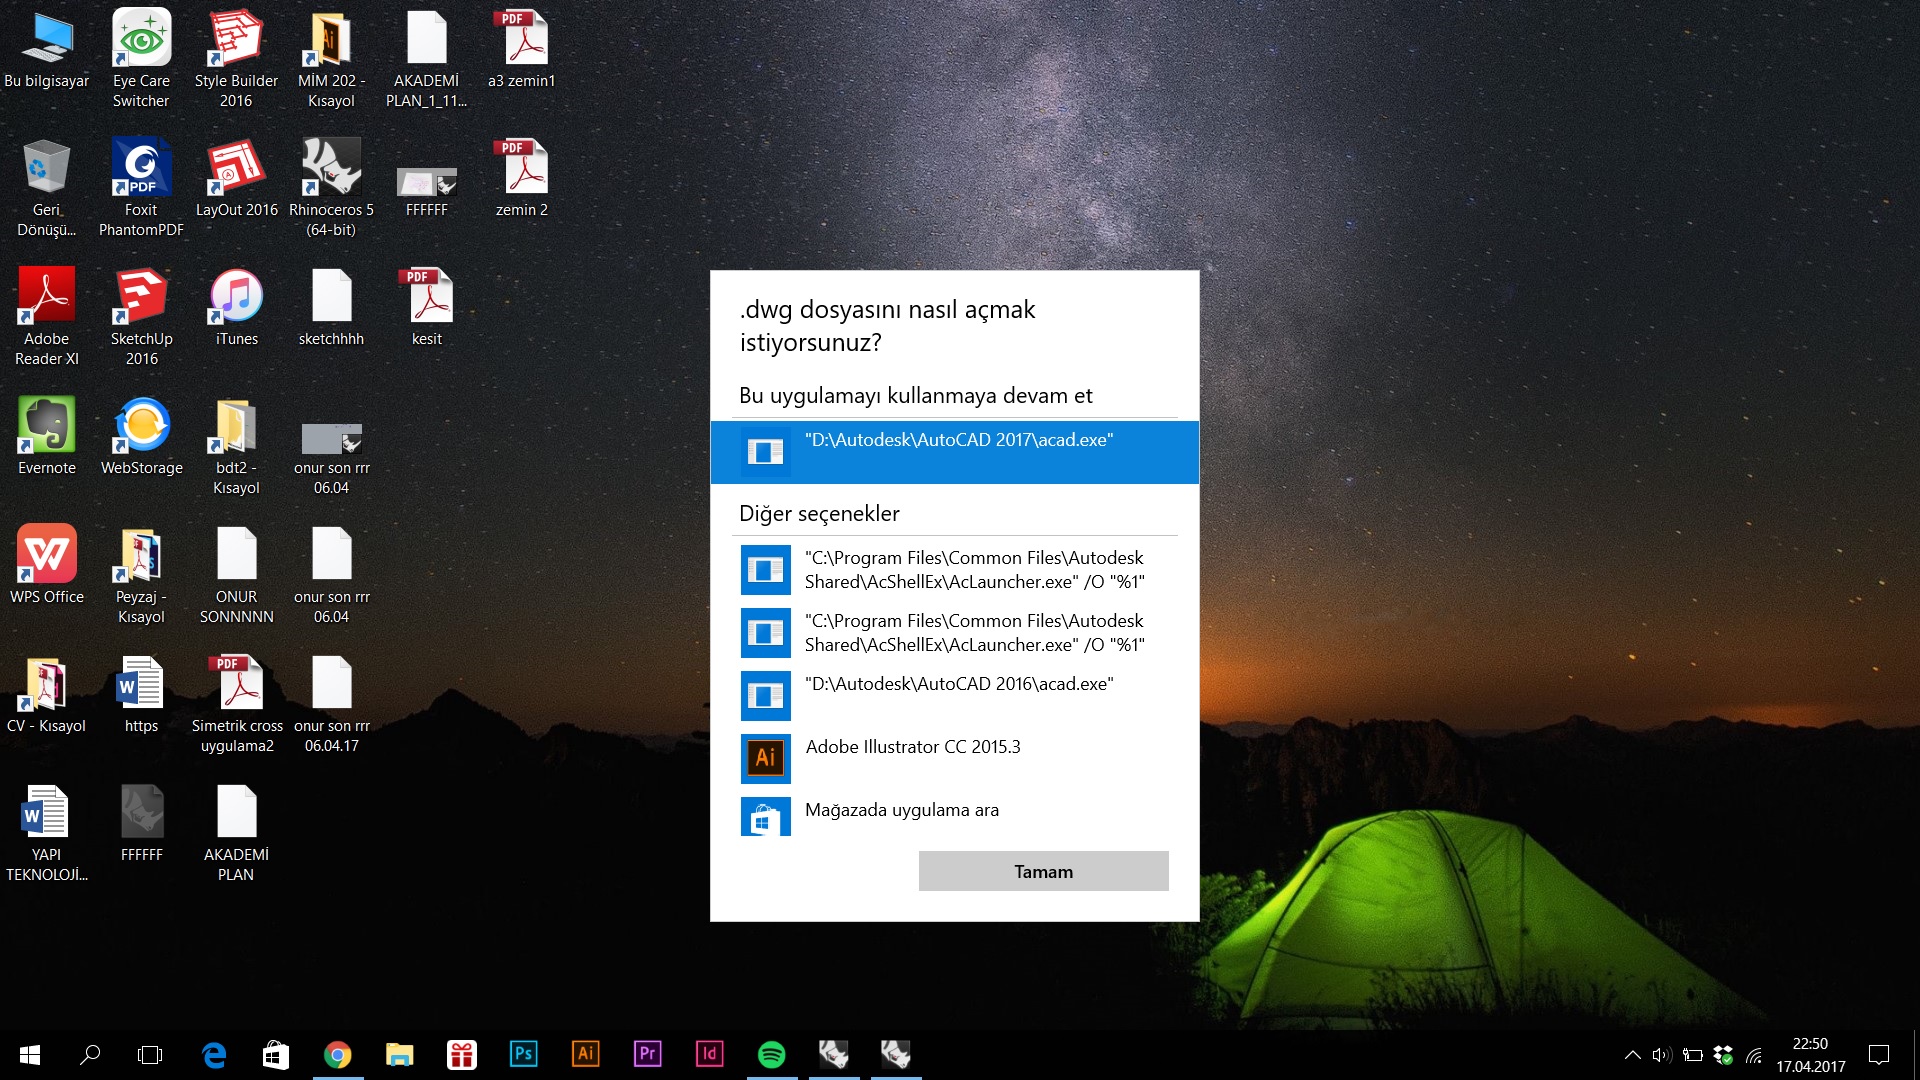
Task: Open Rhinoceros 5 desktop shortcut
Action: coord(331,188)
